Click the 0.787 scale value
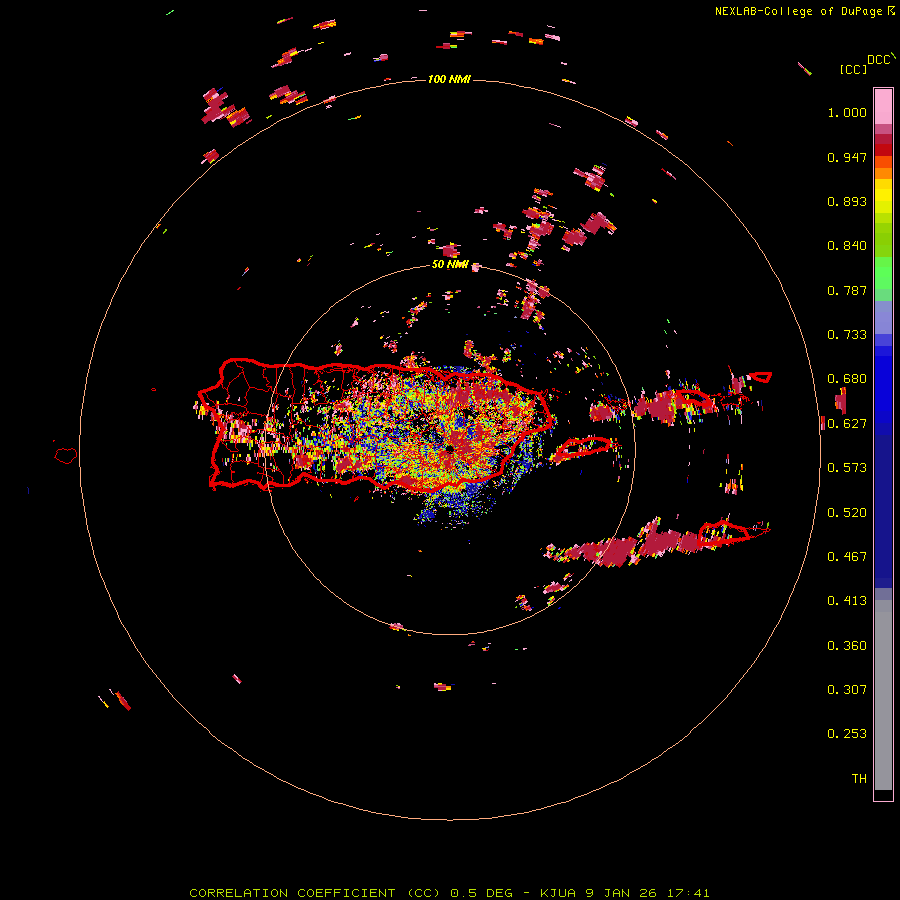 click(847, 290)
